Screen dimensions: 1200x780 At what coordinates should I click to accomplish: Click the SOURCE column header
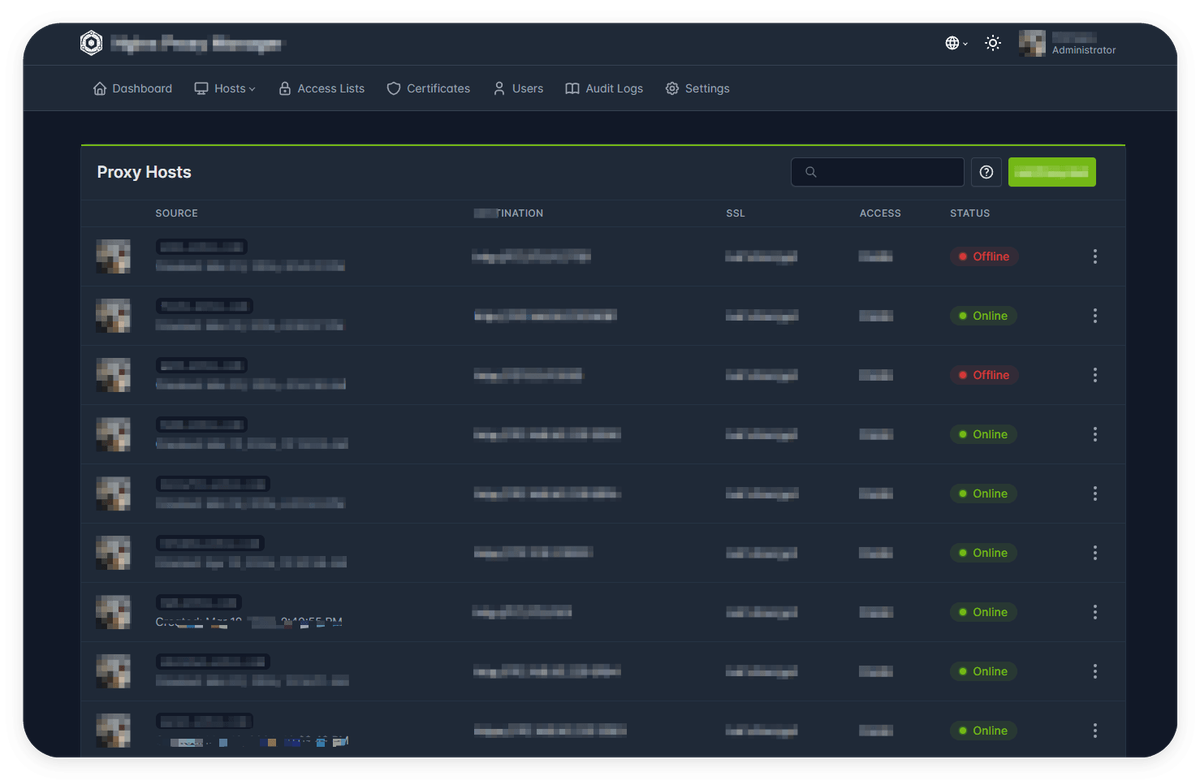click(177, 213)
